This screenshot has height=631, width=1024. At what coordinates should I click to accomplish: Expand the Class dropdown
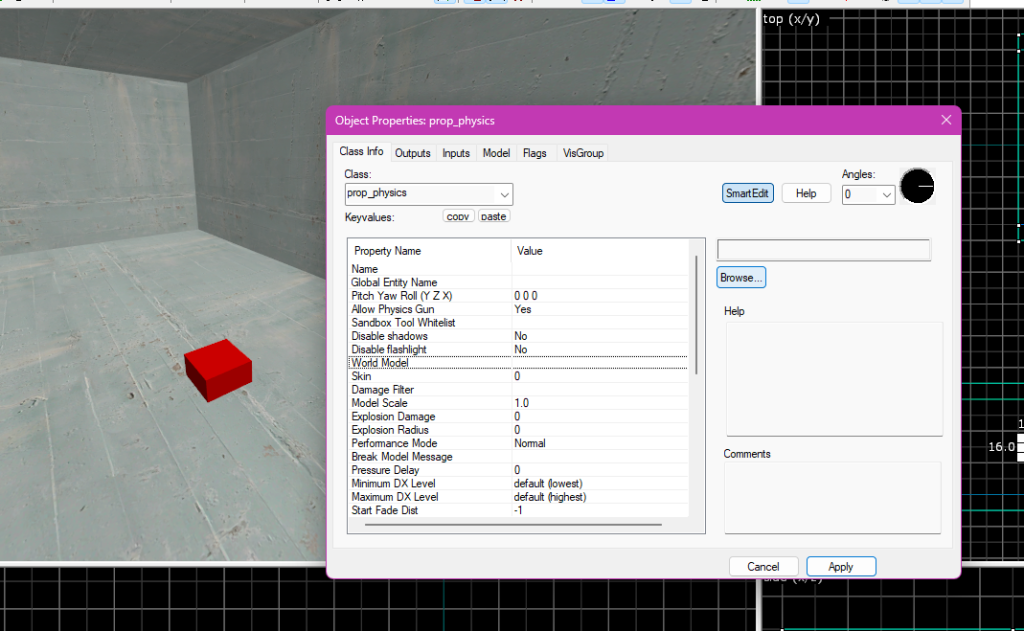(503, 193)
